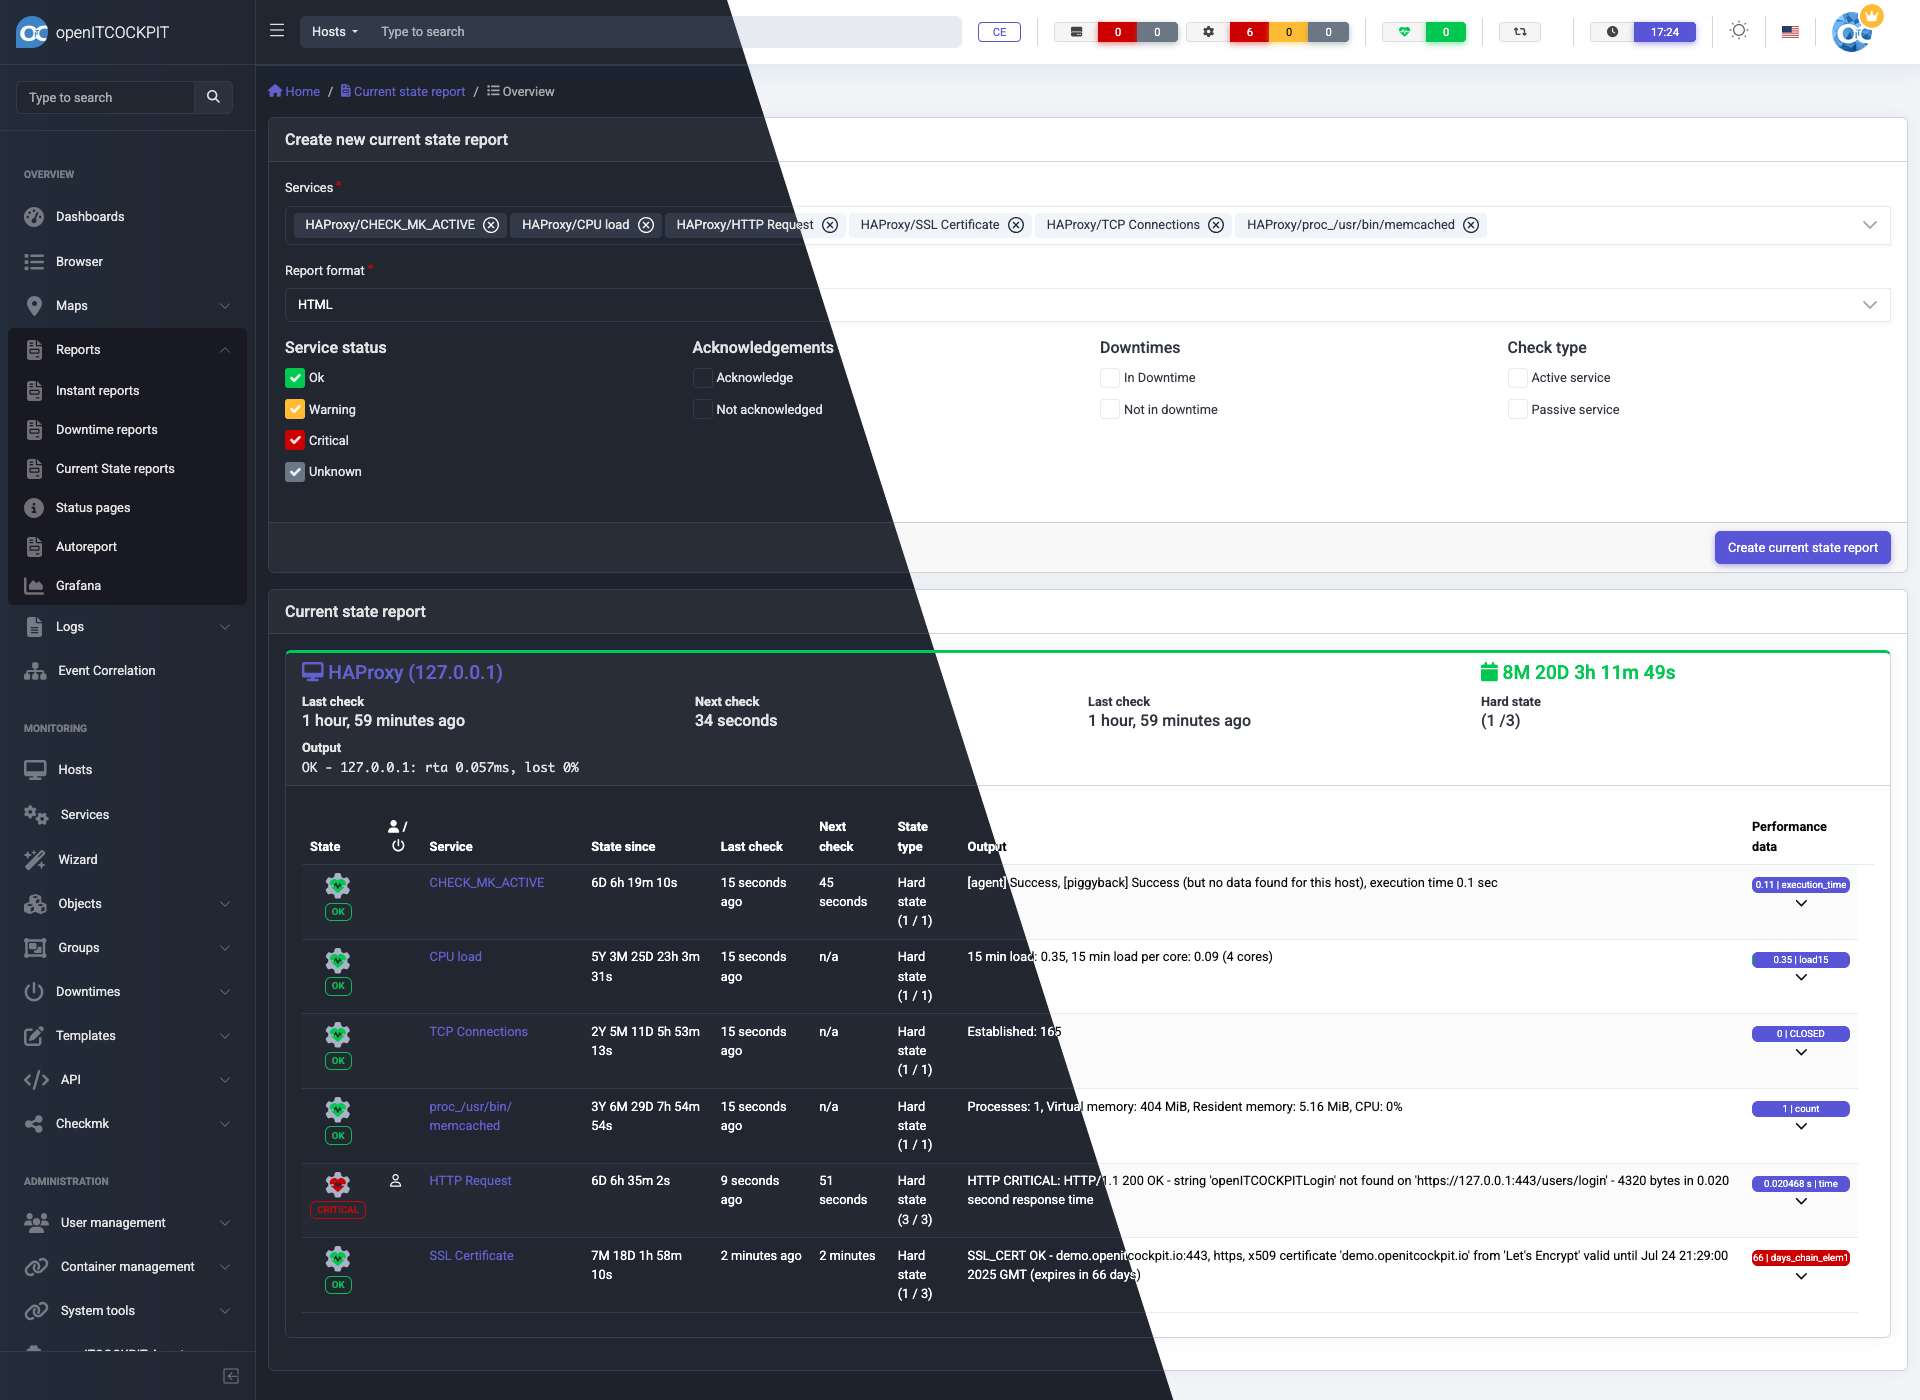Open the HTTP Request service link
Image resolution: width=1920 pixels, height=1400 pixels.
coord(470,1181)
